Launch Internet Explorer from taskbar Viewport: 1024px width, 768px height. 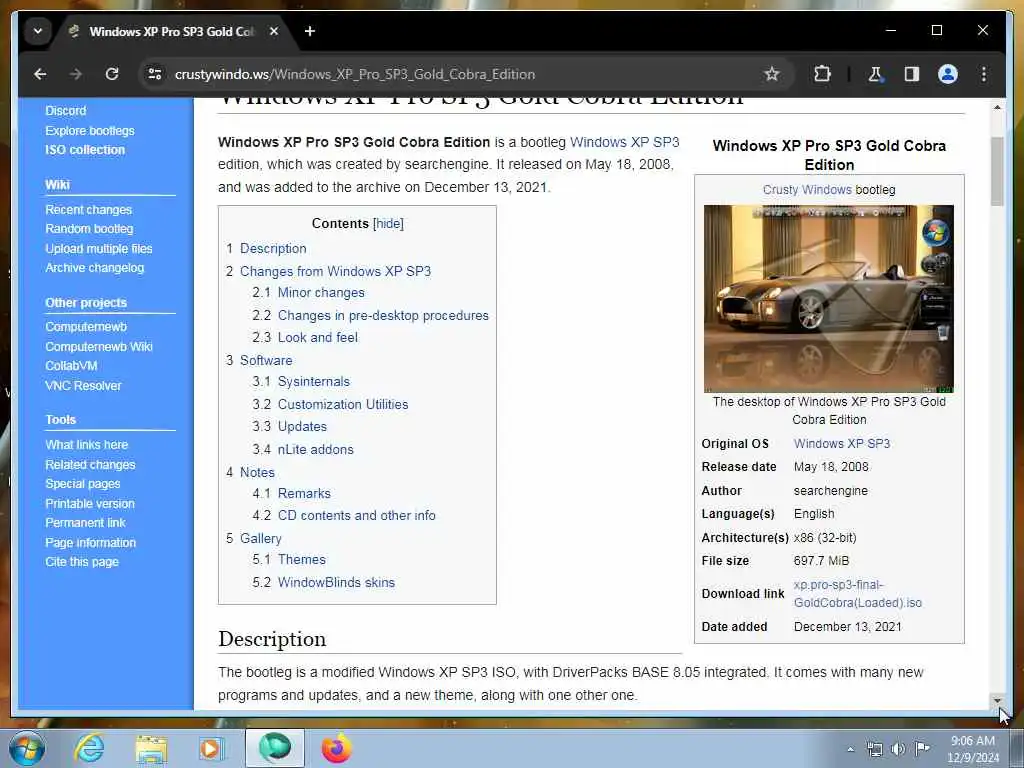click(89, 749)
